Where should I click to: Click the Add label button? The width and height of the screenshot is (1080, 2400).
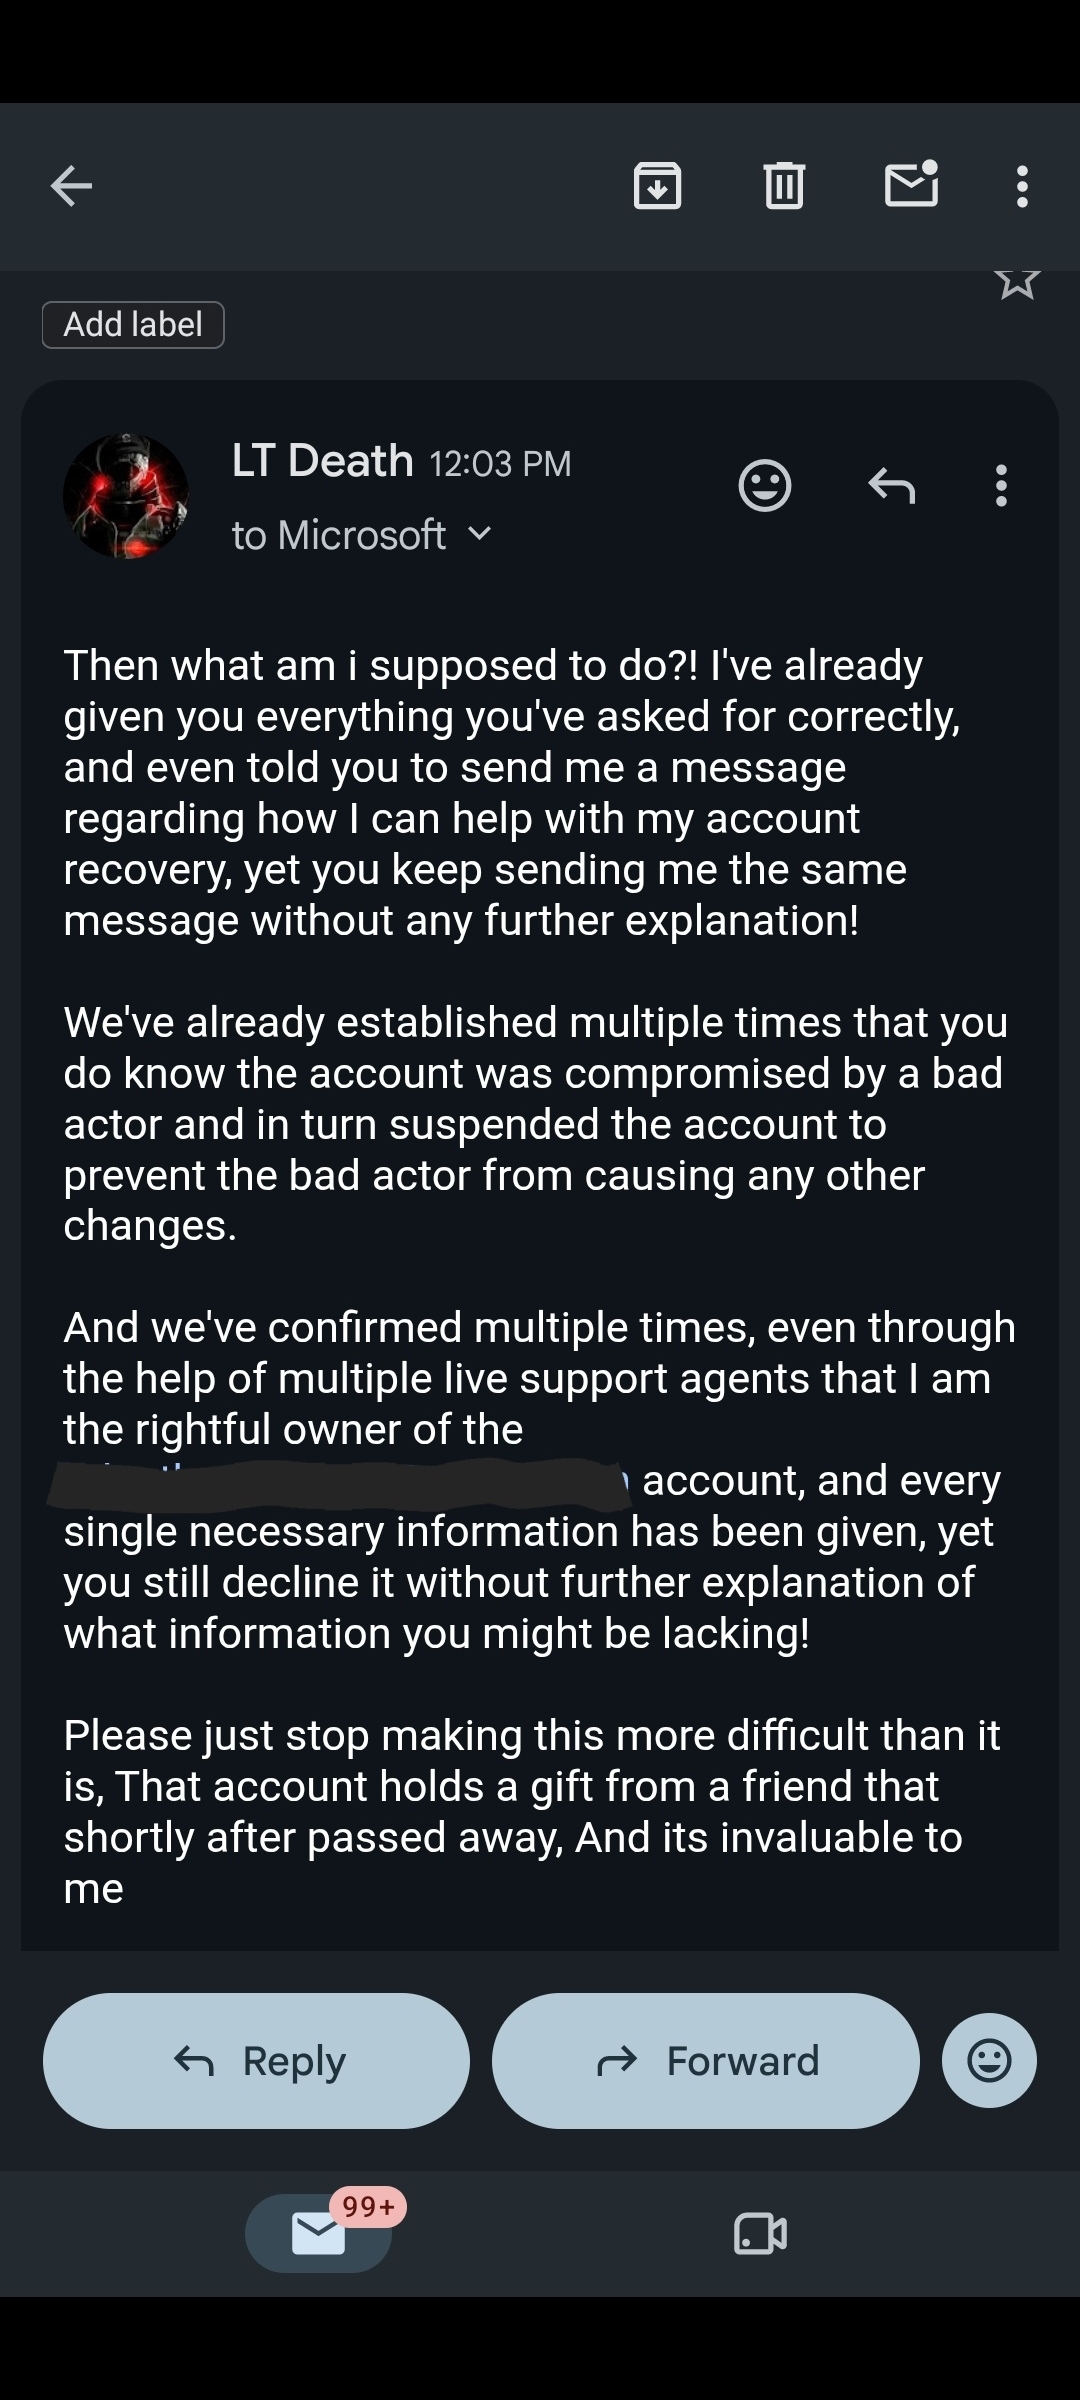point(133,325)
